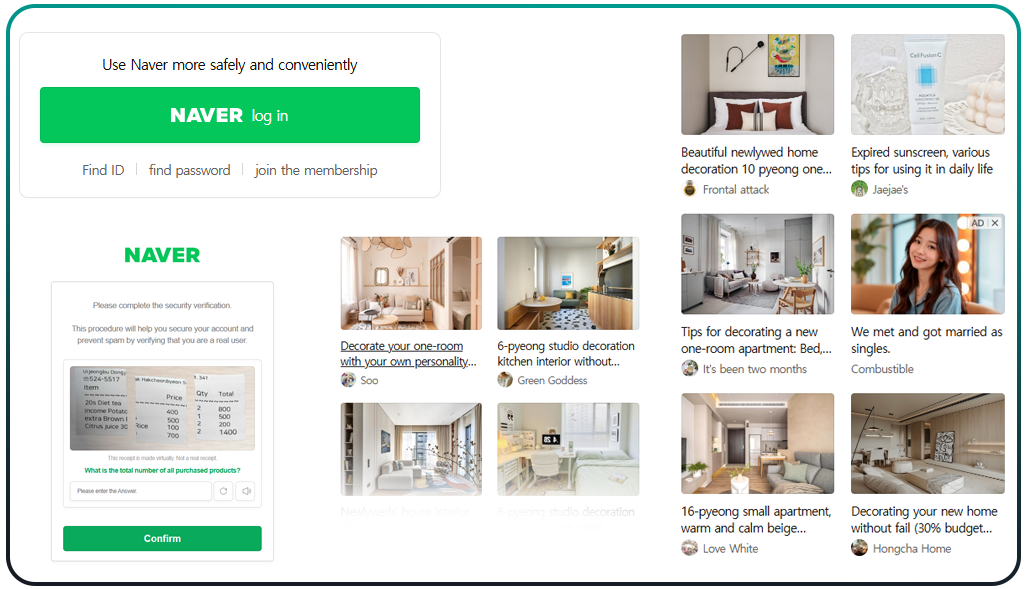Close the ad with the X icon
The image size is (1026, 589).
tap(995, 223)
